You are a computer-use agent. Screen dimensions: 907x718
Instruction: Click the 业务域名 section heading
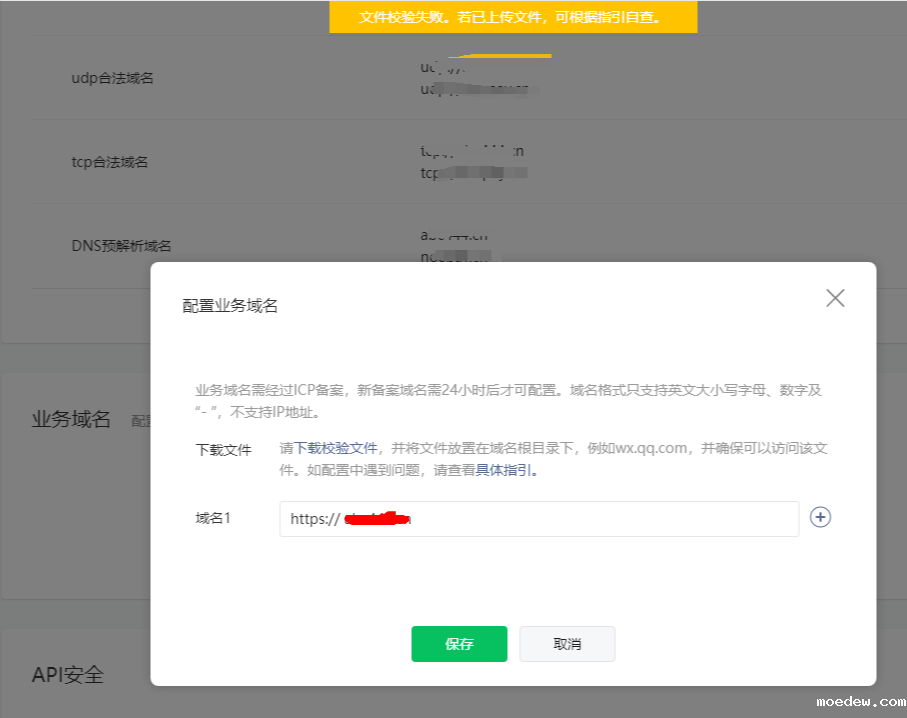[x=71, y=419]
